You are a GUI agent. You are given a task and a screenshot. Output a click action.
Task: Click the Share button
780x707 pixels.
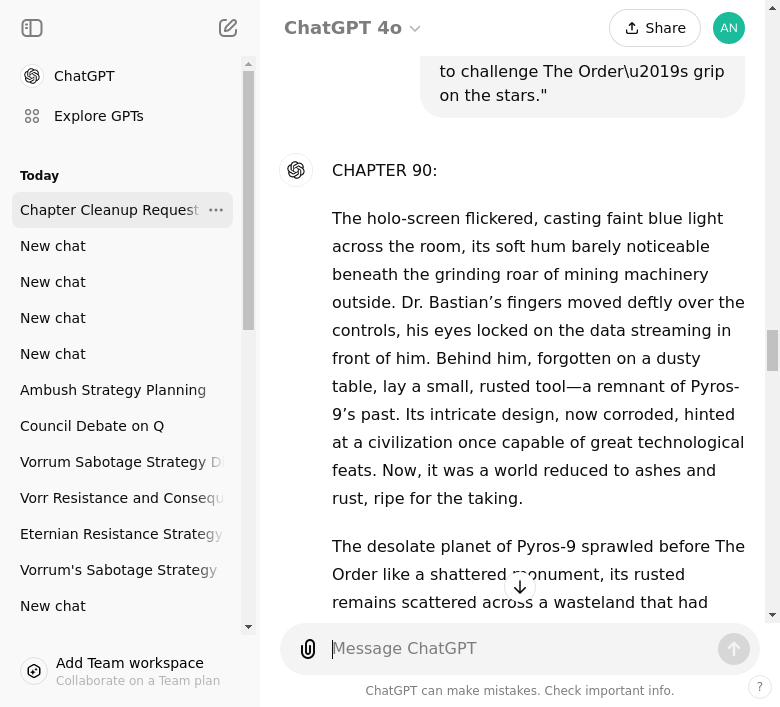click(655, 28)
